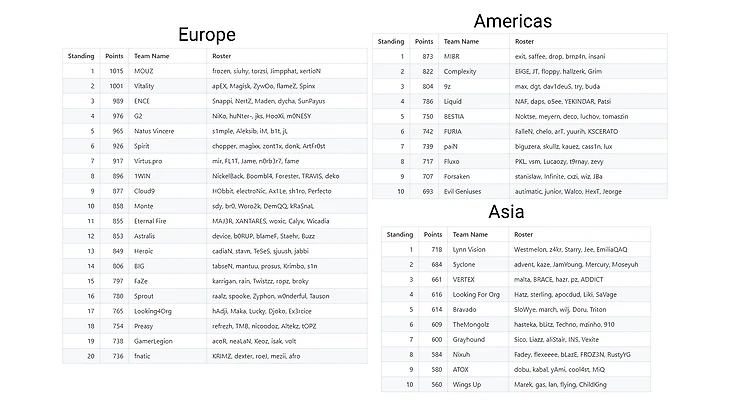Click the Points header in Europe table
This screenshot has width=730, height=406.
pos(114,56)
